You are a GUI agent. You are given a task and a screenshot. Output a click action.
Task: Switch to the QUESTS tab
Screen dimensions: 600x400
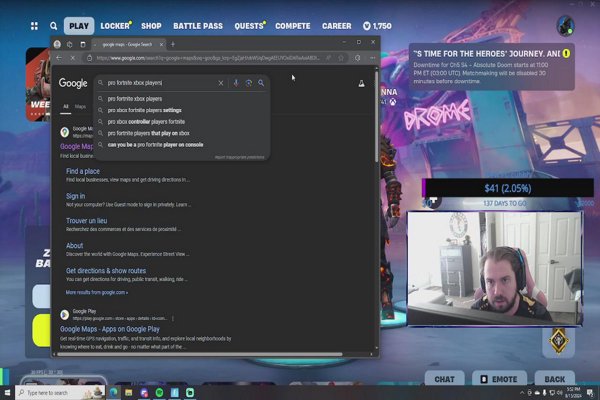click(x=249, y=26)
